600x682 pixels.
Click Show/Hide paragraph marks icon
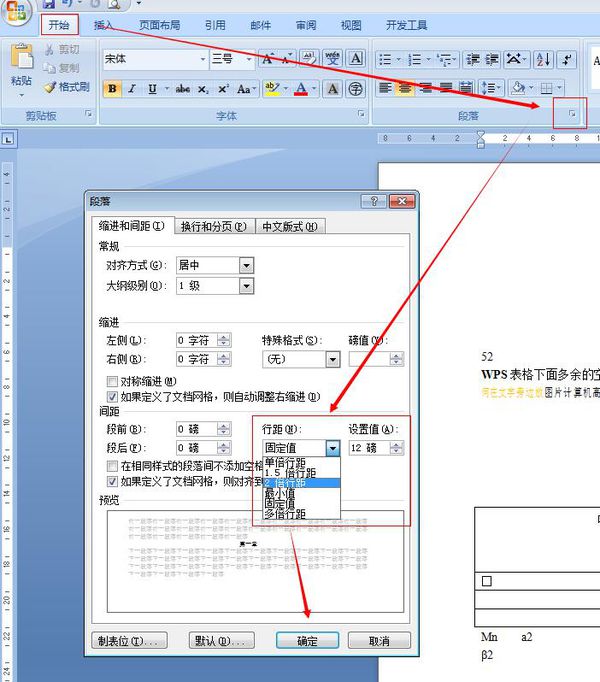[x=567, y=59]
